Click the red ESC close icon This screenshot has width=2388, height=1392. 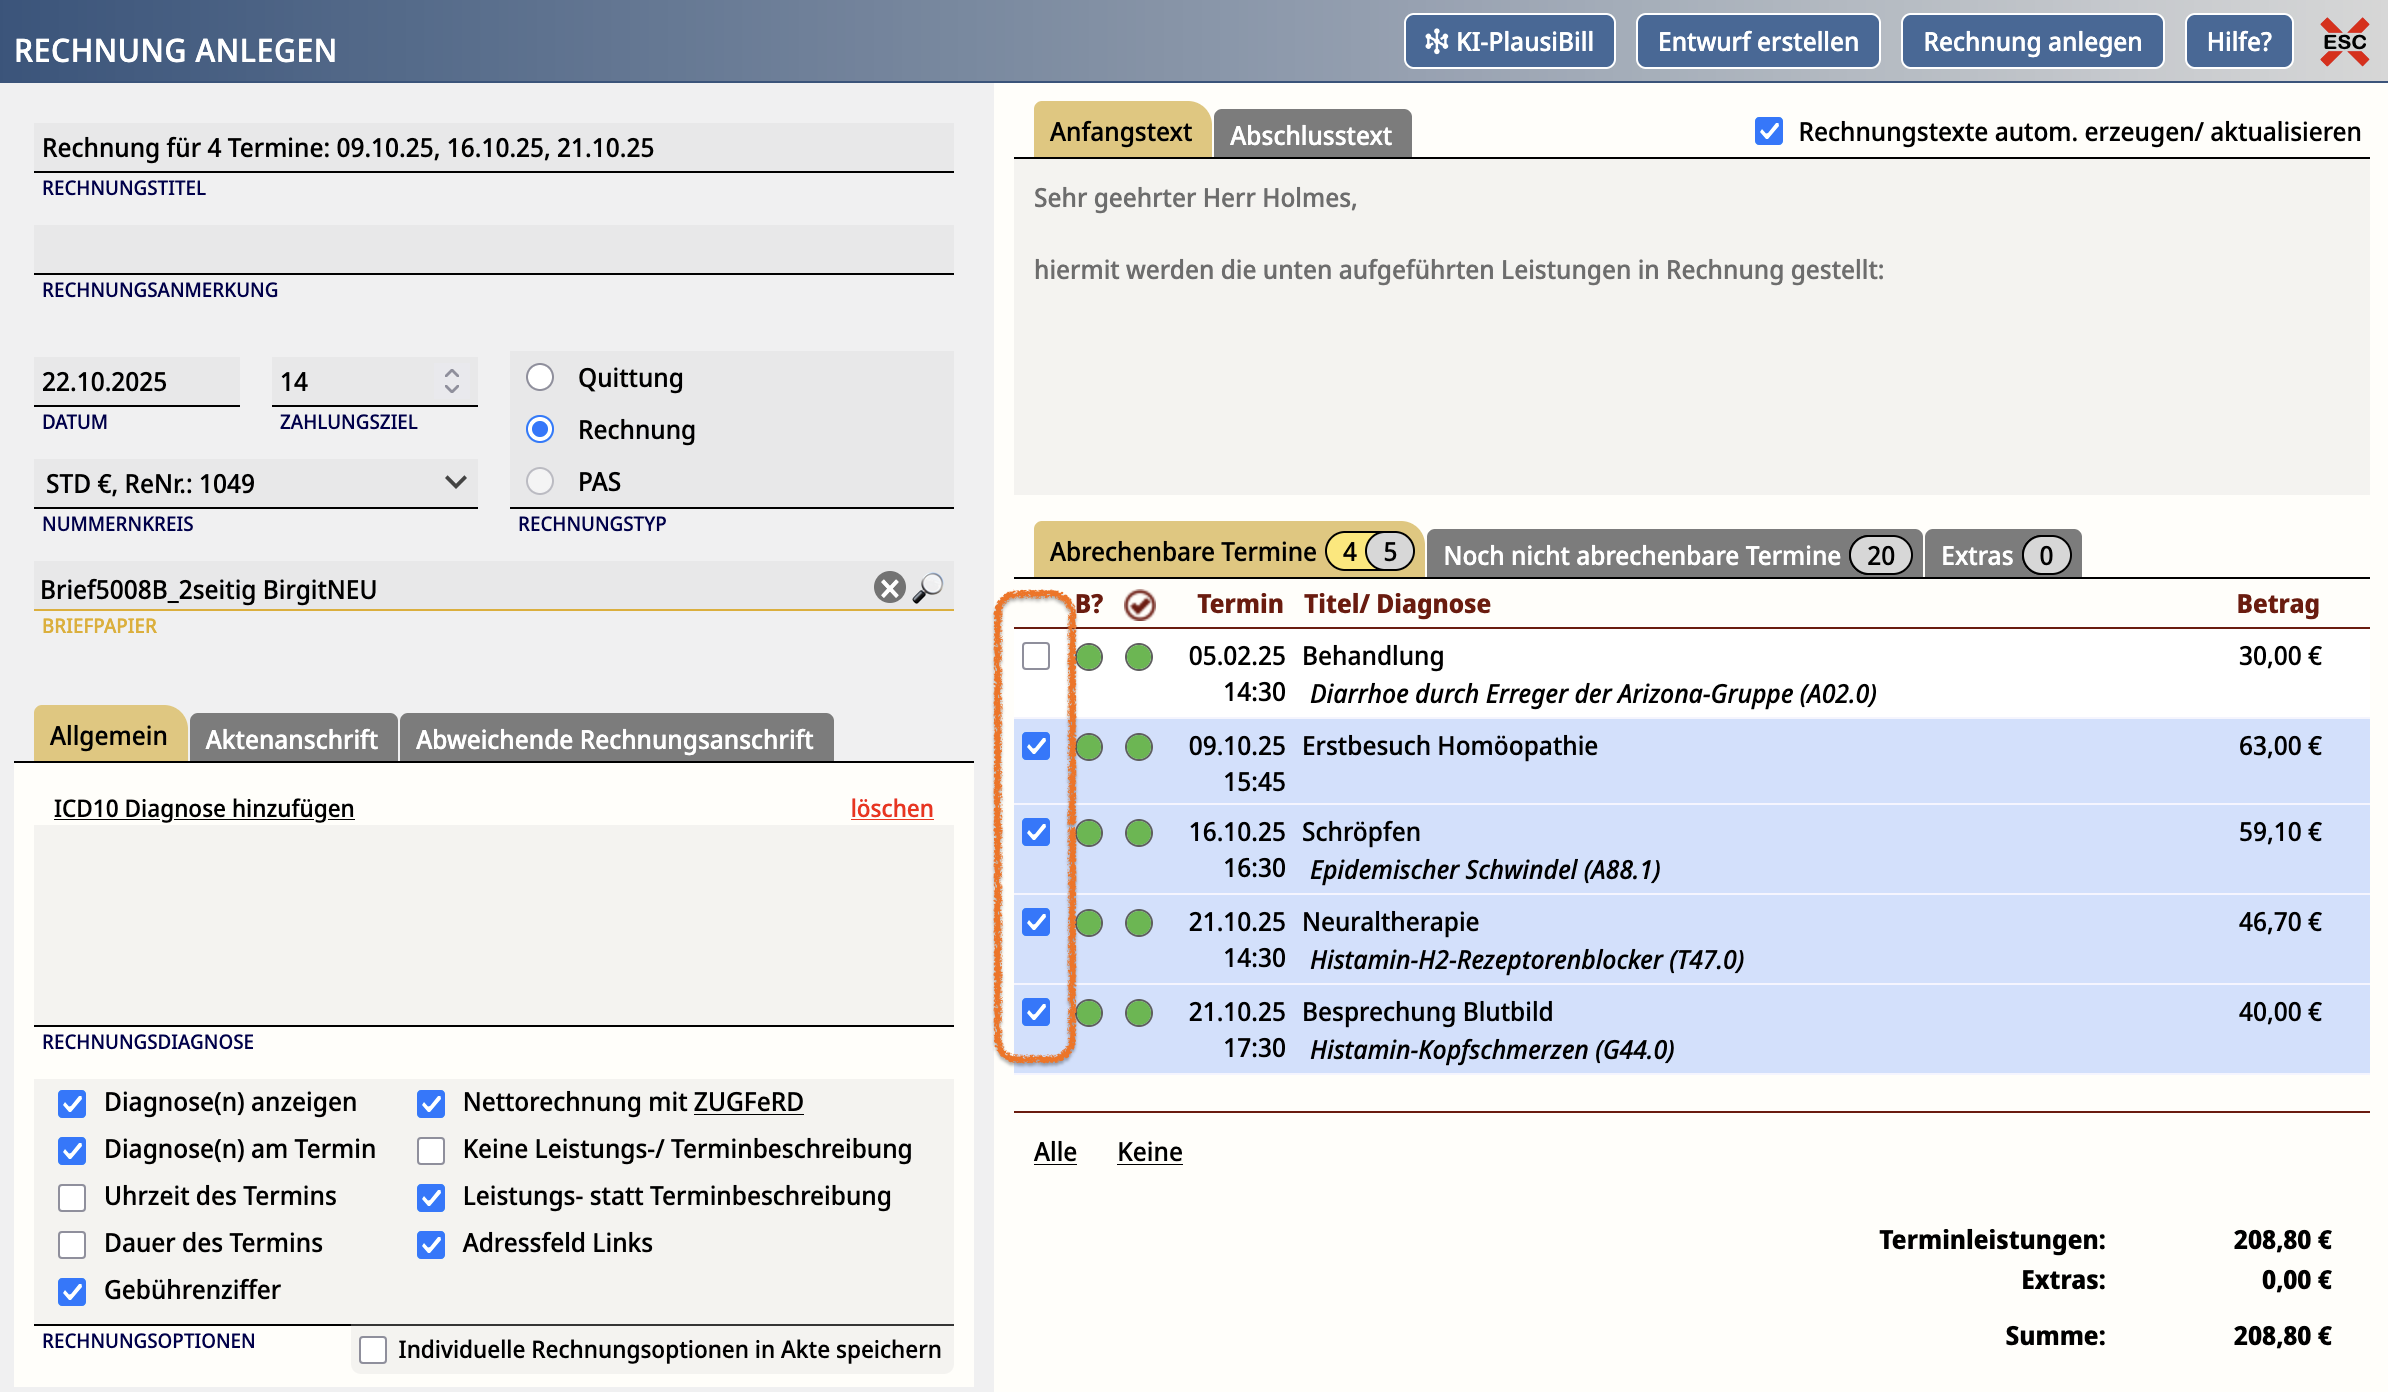(x=2344, y=42)
